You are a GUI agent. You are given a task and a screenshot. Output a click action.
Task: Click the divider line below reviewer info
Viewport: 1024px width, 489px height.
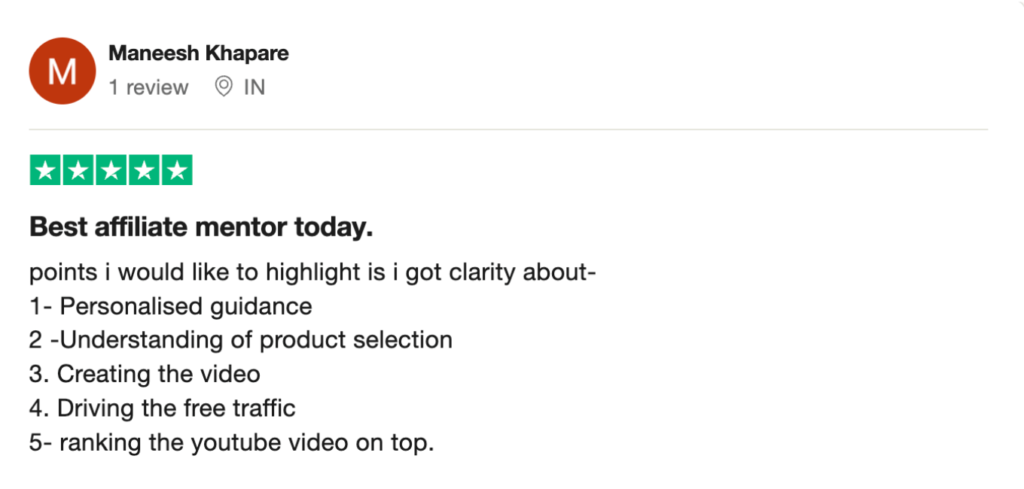[x=508, y=129]
